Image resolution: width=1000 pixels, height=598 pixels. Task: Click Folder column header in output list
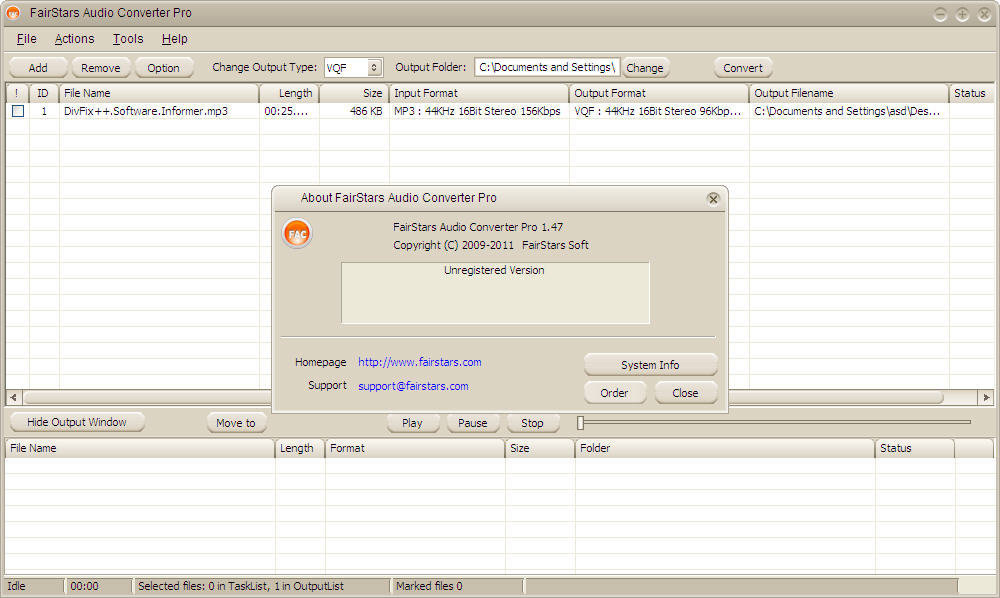pos(724,448)
